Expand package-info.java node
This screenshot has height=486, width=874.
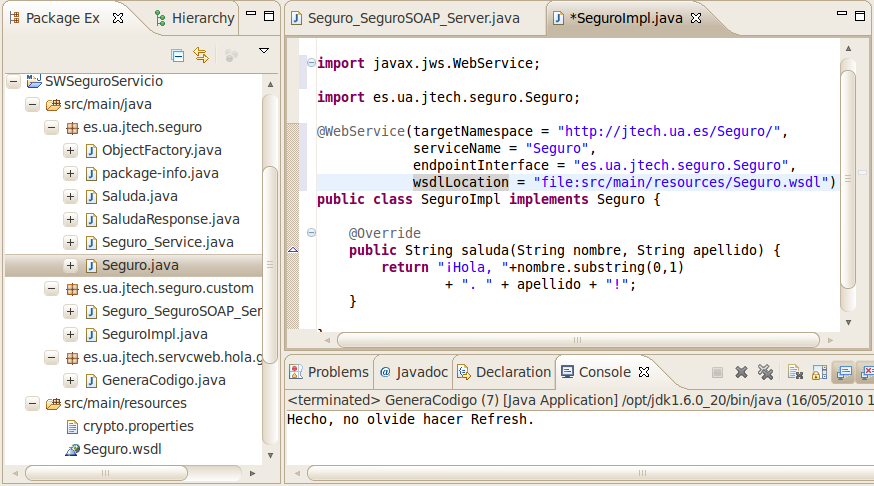click(x=70, y=173)
